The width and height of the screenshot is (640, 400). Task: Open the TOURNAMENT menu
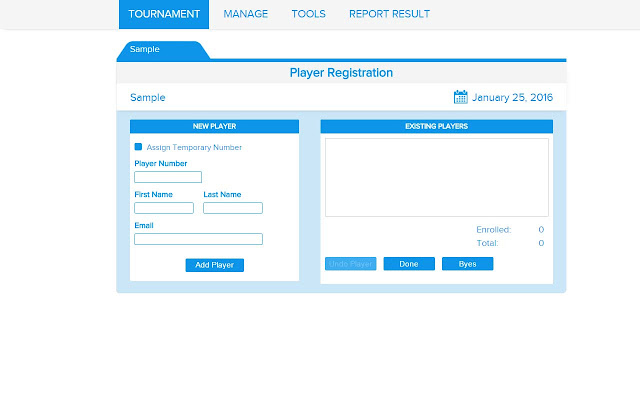(164, 14)
